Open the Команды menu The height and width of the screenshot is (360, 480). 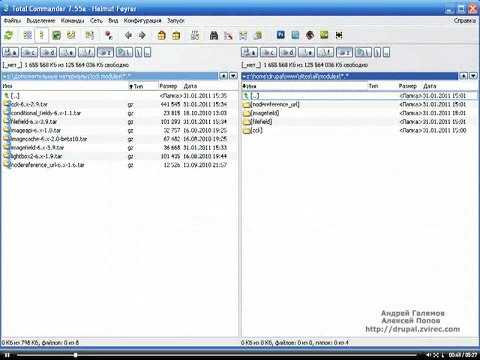point(72,21)
